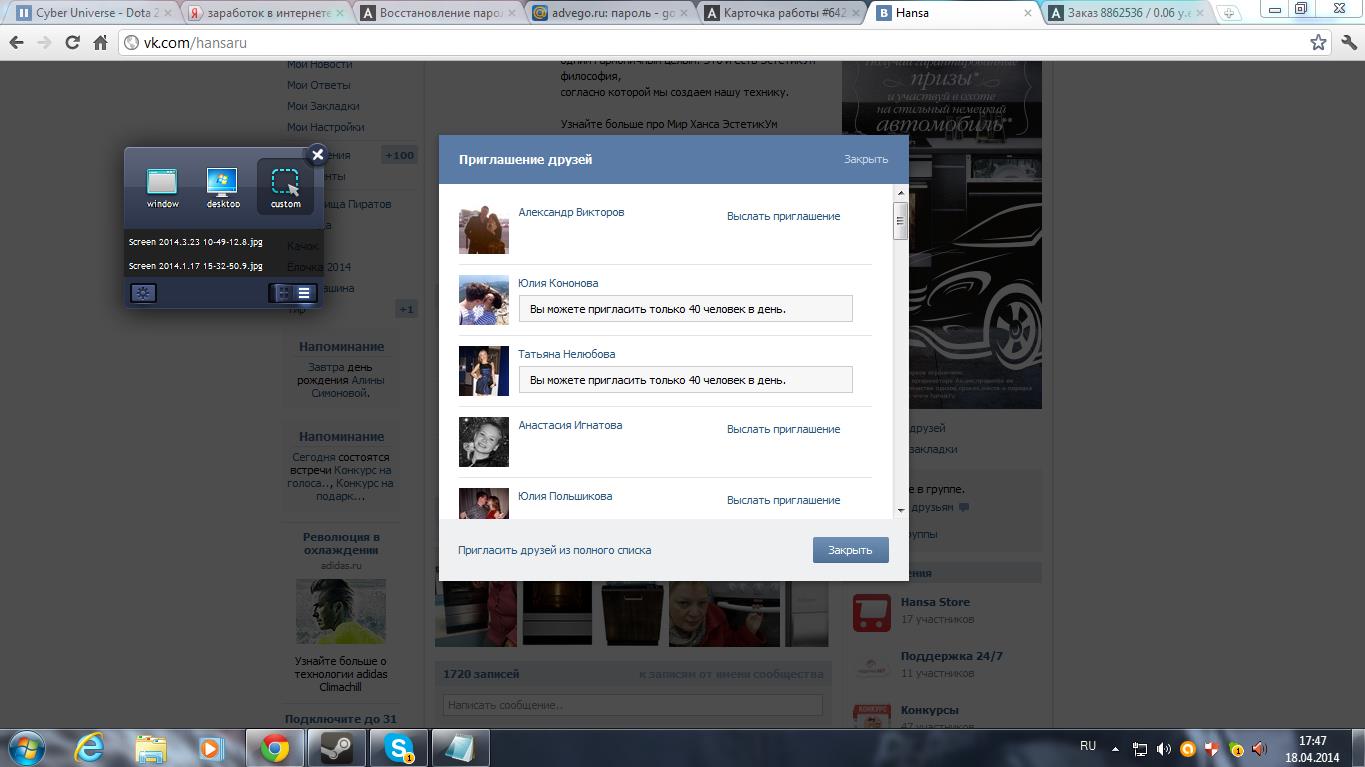
Task: Click 1720 записей wall header
Action: (481, 674)
